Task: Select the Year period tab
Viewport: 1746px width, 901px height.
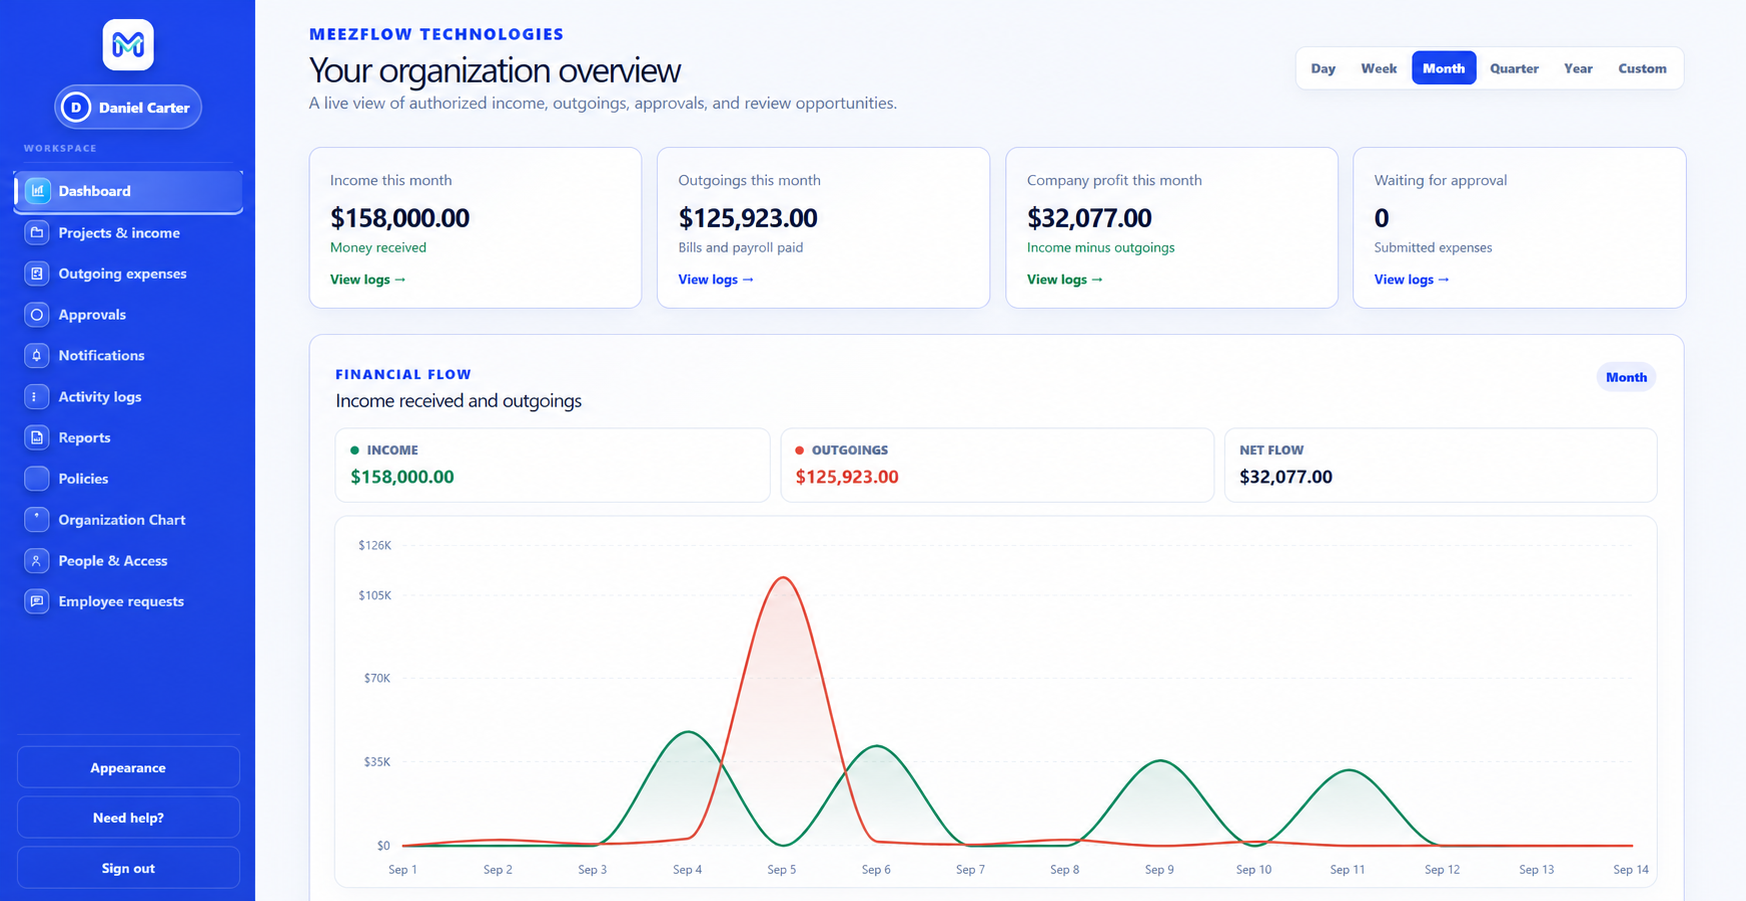Action: click(1578, 68)
